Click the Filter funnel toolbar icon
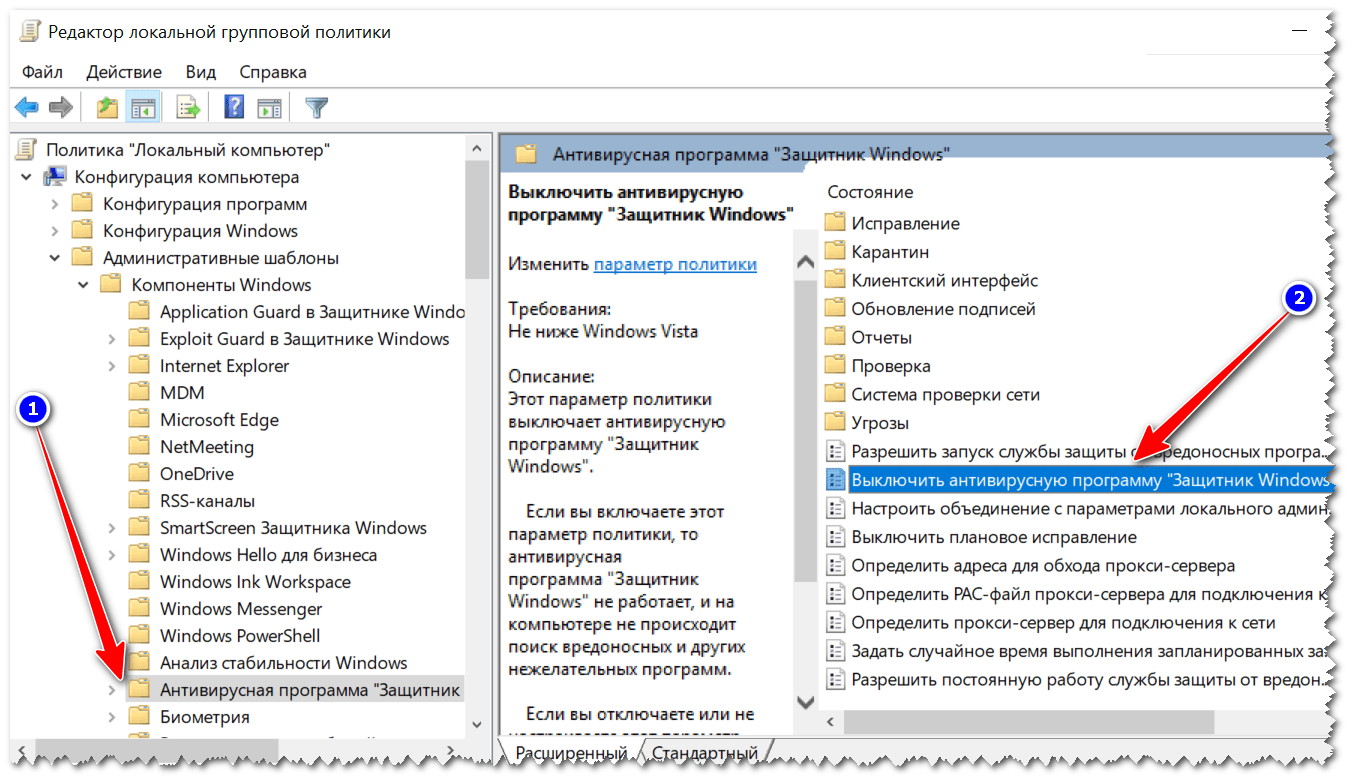The width and height of the screenshot is (1353, 783). [316, 107]
